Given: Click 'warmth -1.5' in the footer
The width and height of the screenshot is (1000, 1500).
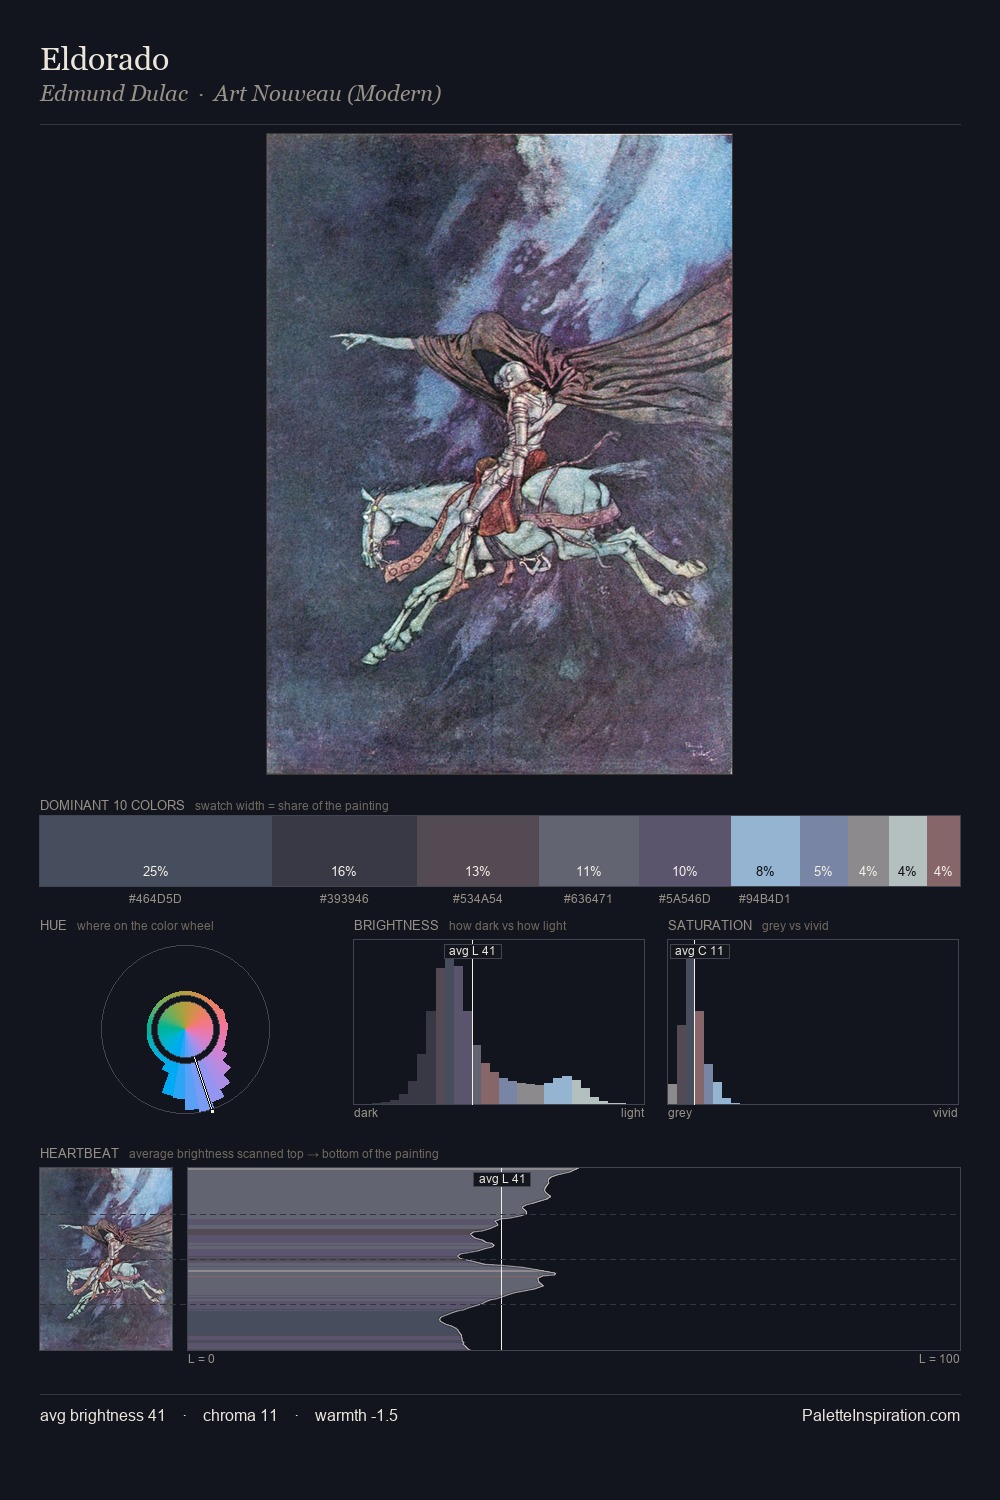Looking at the screenshot, I should pos(356,1415).
